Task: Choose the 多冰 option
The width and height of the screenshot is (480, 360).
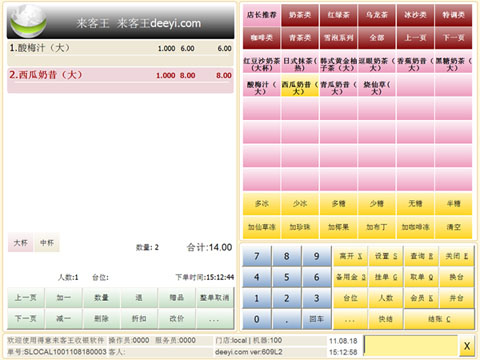Action: 262,204
